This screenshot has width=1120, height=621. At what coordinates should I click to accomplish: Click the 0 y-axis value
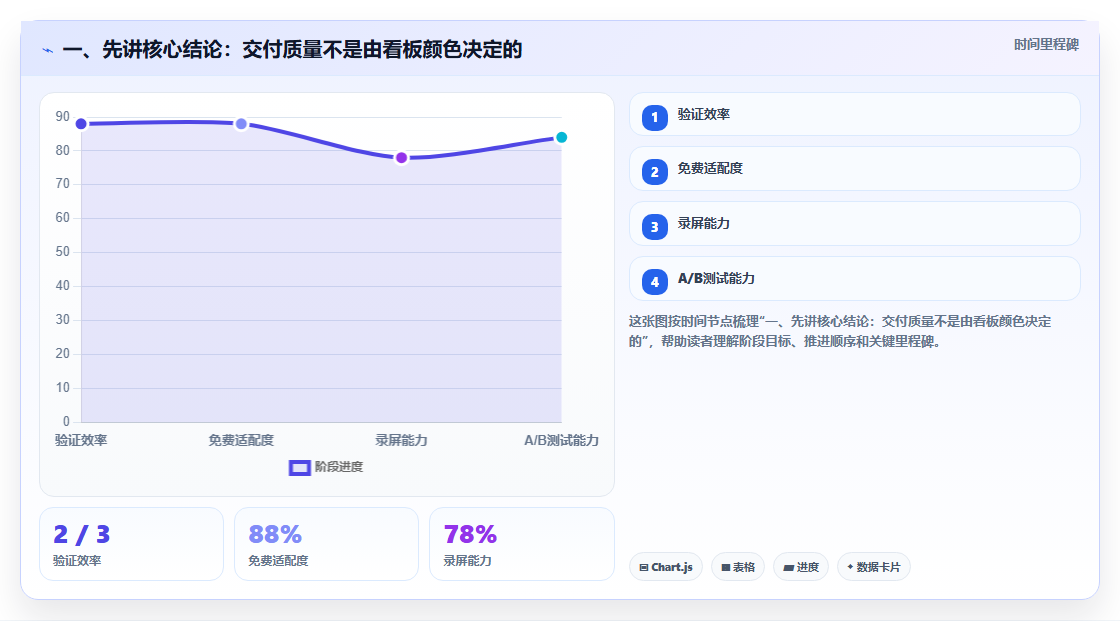(66, 422)
